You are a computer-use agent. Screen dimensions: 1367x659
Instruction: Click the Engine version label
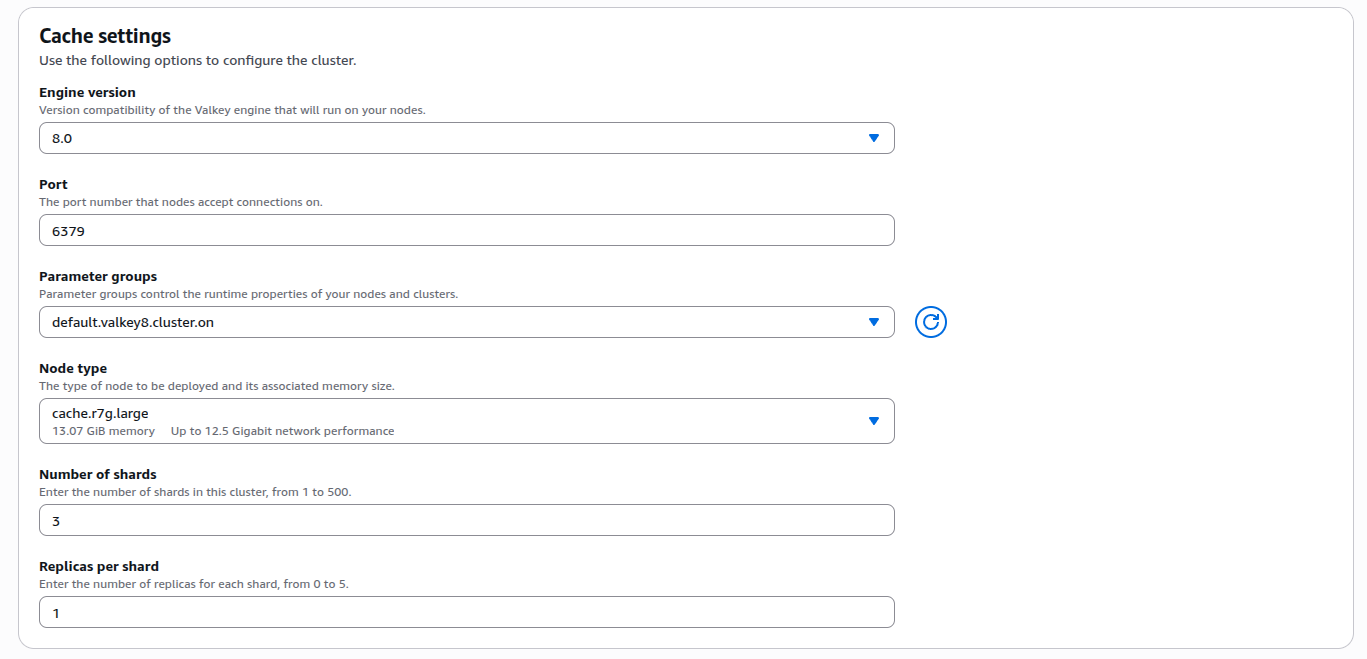coord(87,93)
